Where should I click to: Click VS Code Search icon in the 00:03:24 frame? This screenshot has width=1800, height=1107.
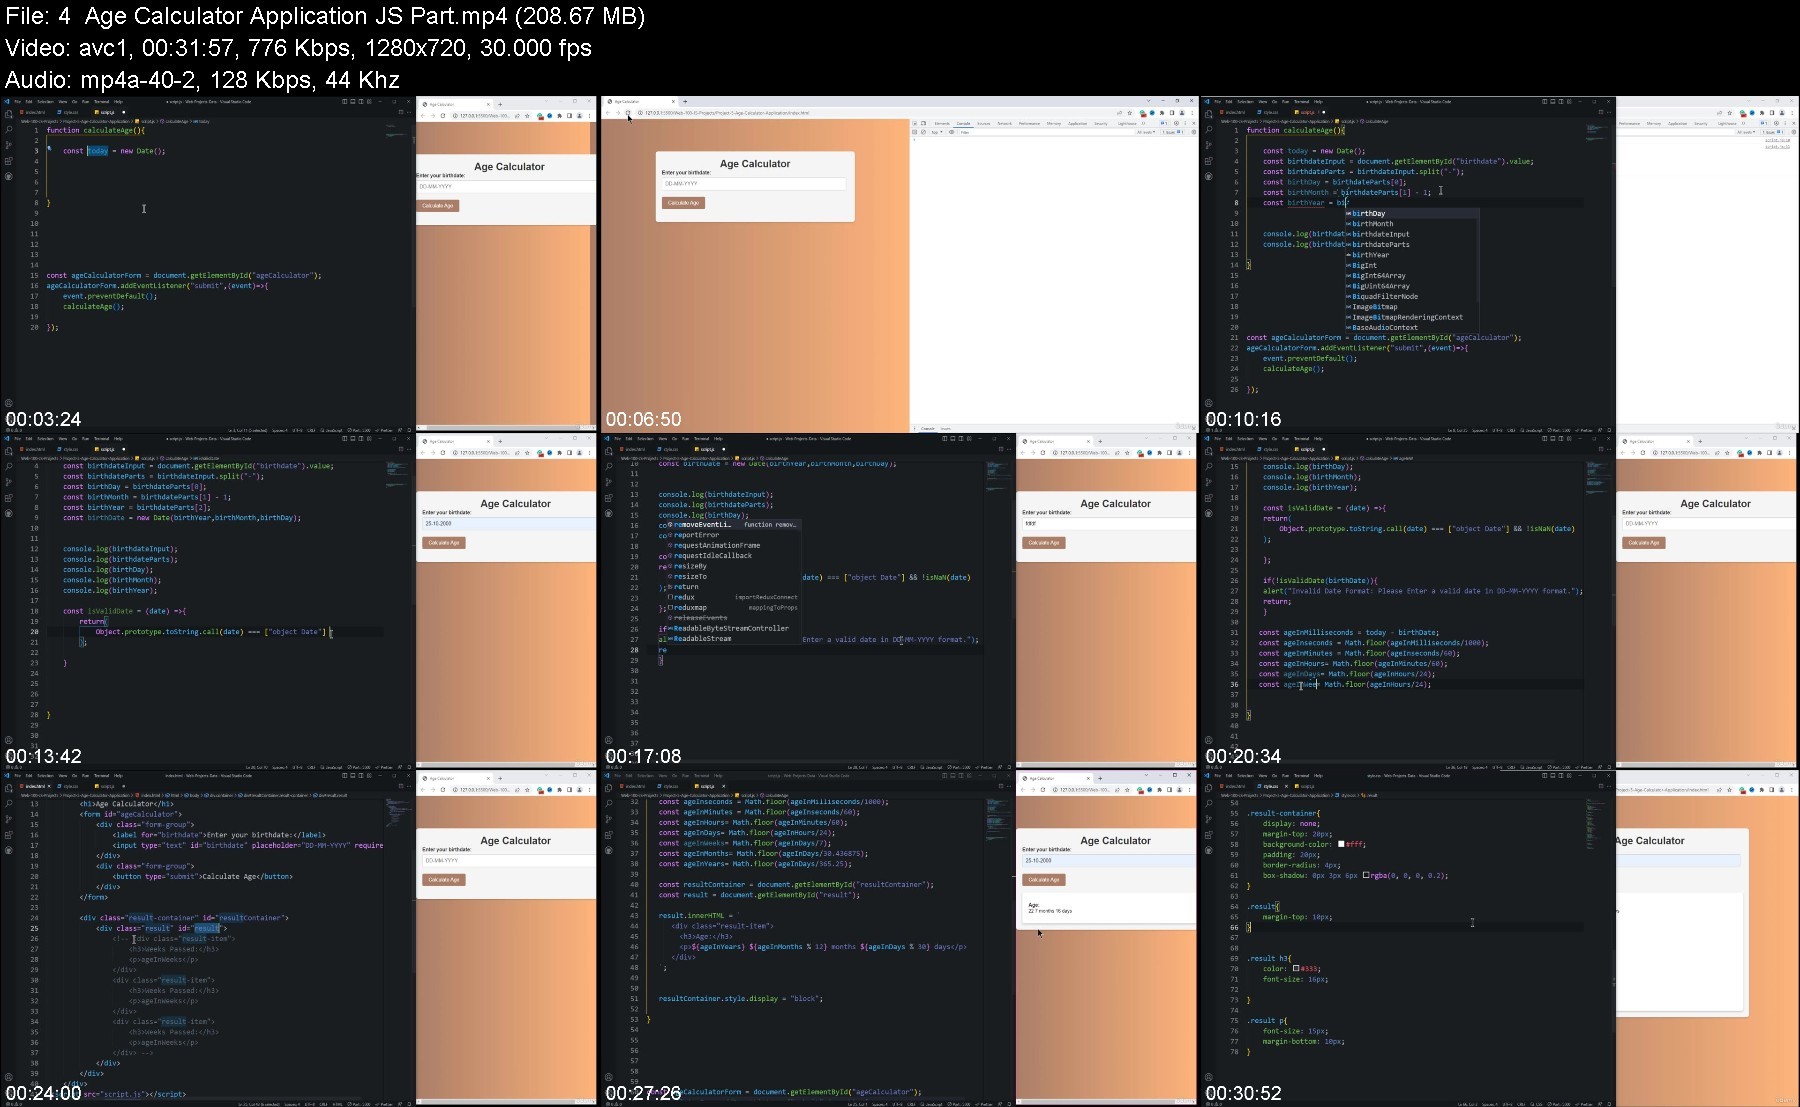click(x=8, y=130)
